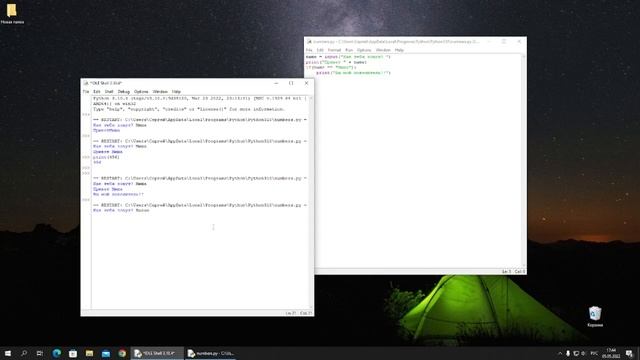640x360 pixels.
Task: Click the if statement line in editor
Action: [x=331, y=68]
